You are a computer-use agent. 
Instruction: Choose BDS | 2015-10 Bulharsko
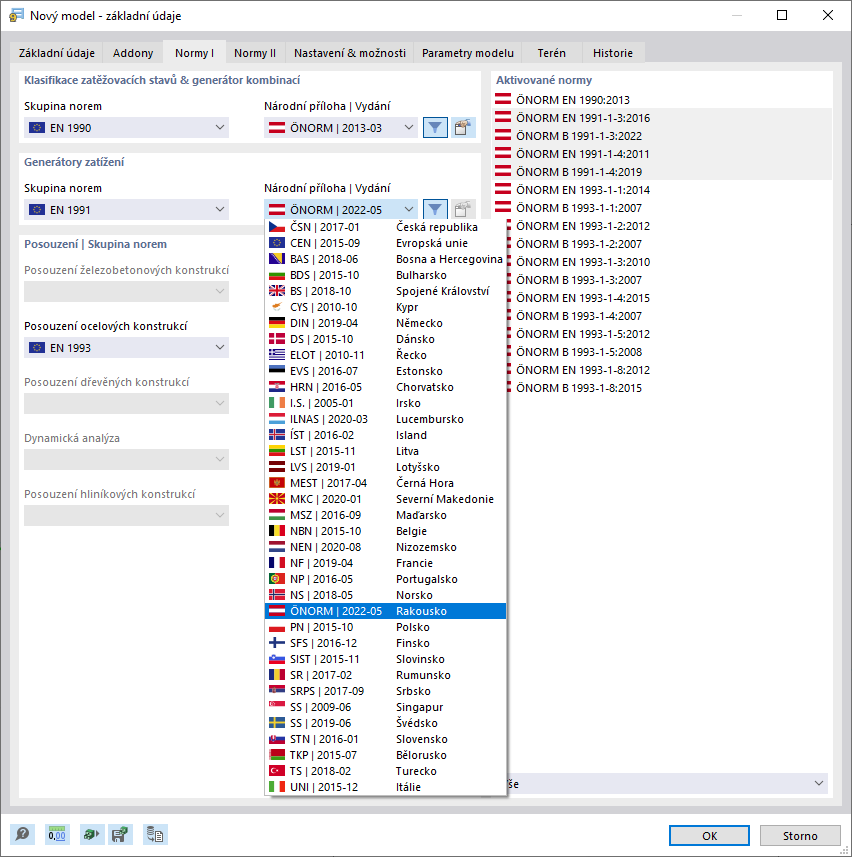point(385,275)
